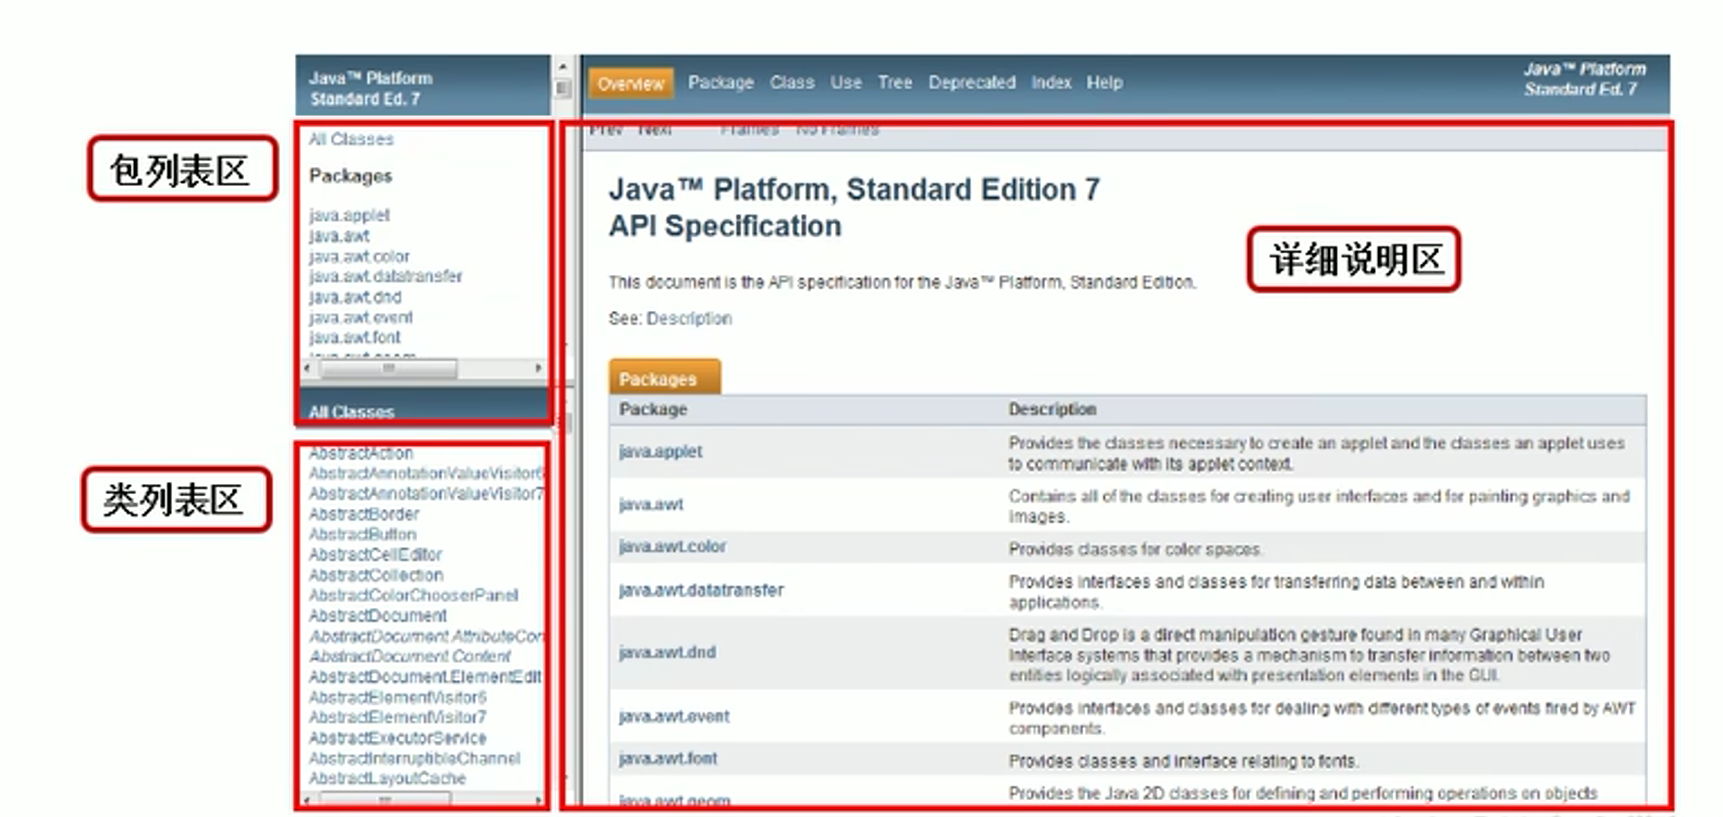Image resolution: width=1723 pixels, height=817 pixels.
Task: Open the AbstractDocument.ElementEdit class
Action: (425, 676)
